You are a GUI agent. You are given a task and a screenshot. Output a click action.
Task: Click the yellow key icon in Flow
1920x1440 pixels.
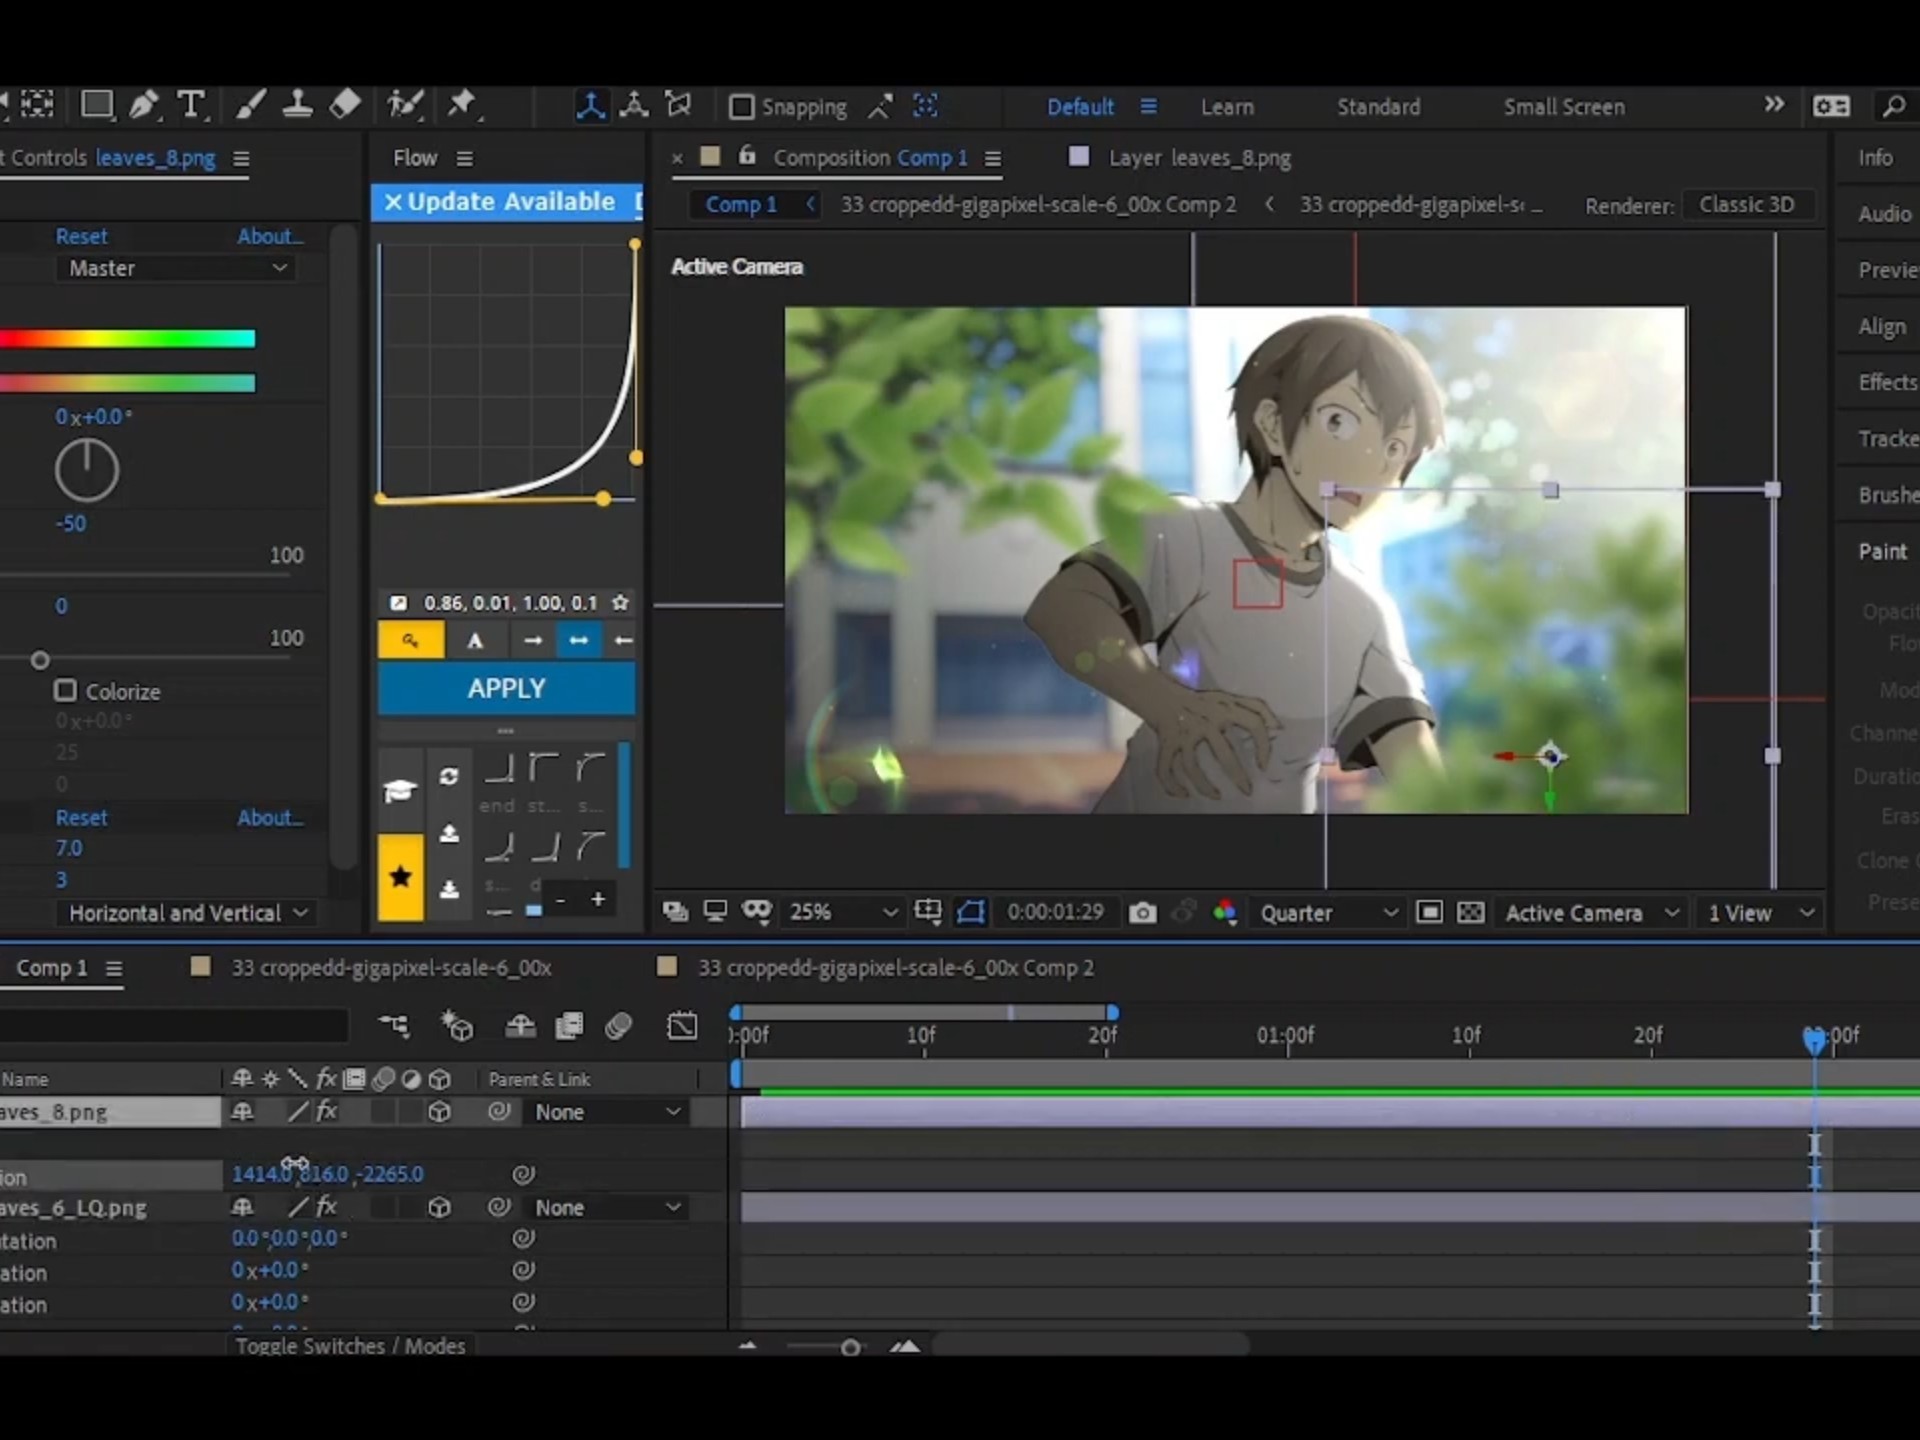[x=411, y=640]
